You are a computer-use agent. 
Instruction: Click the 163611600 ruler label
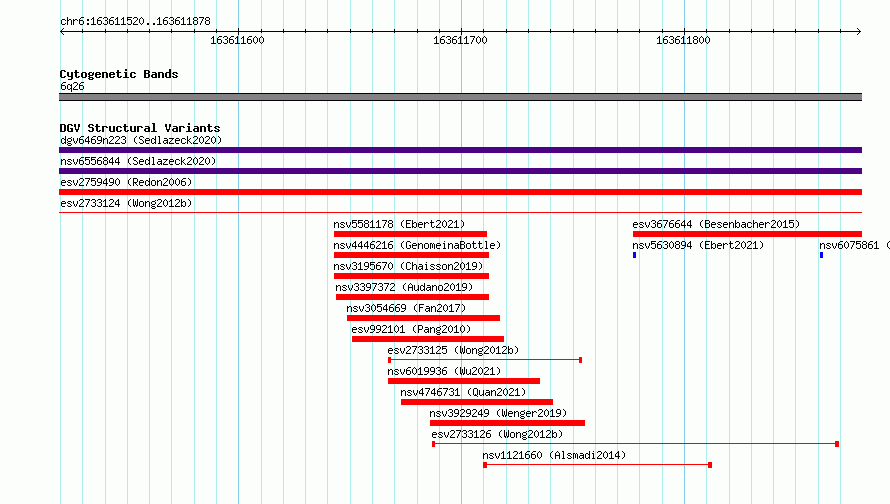click(x=237, y=40)
